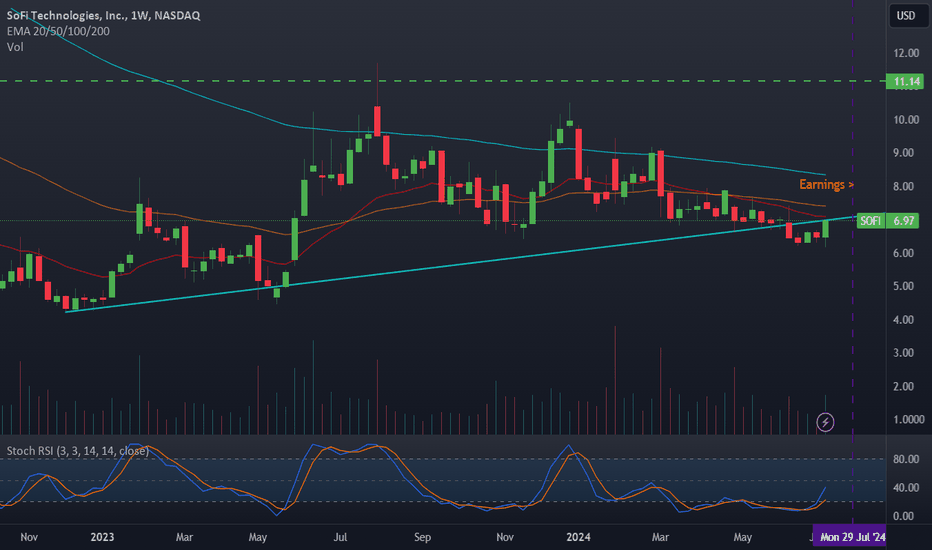Click the Jul label on time axis
This screenshot has width=932, height=550.
click(340, 537)
